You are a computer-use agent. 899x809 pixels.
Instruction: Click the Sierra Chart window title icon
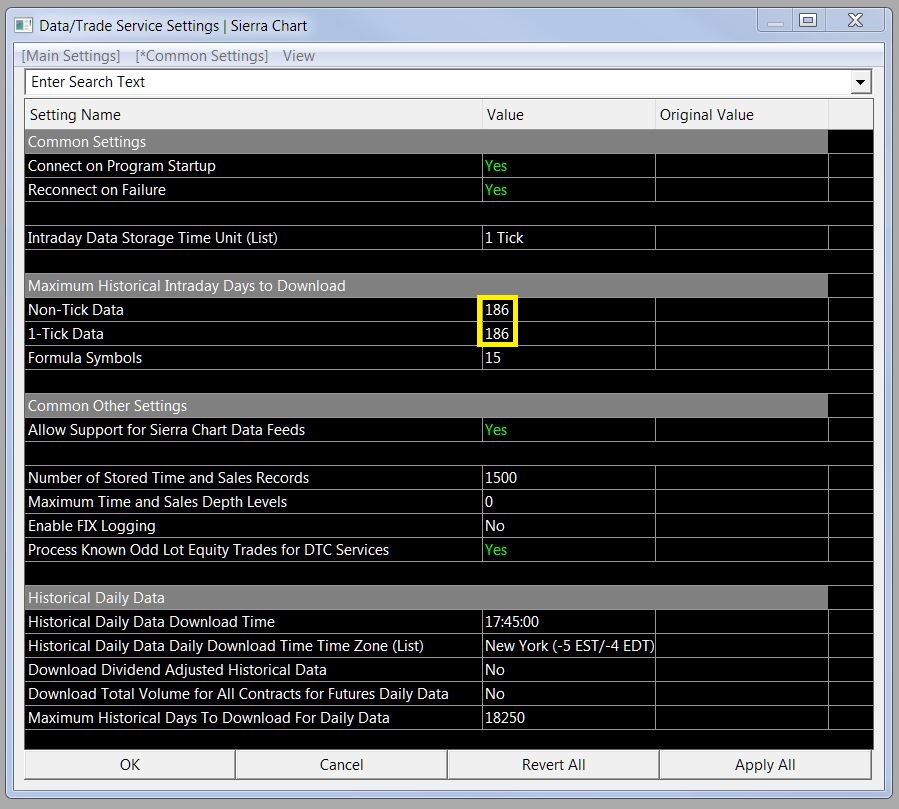point(24,26)
